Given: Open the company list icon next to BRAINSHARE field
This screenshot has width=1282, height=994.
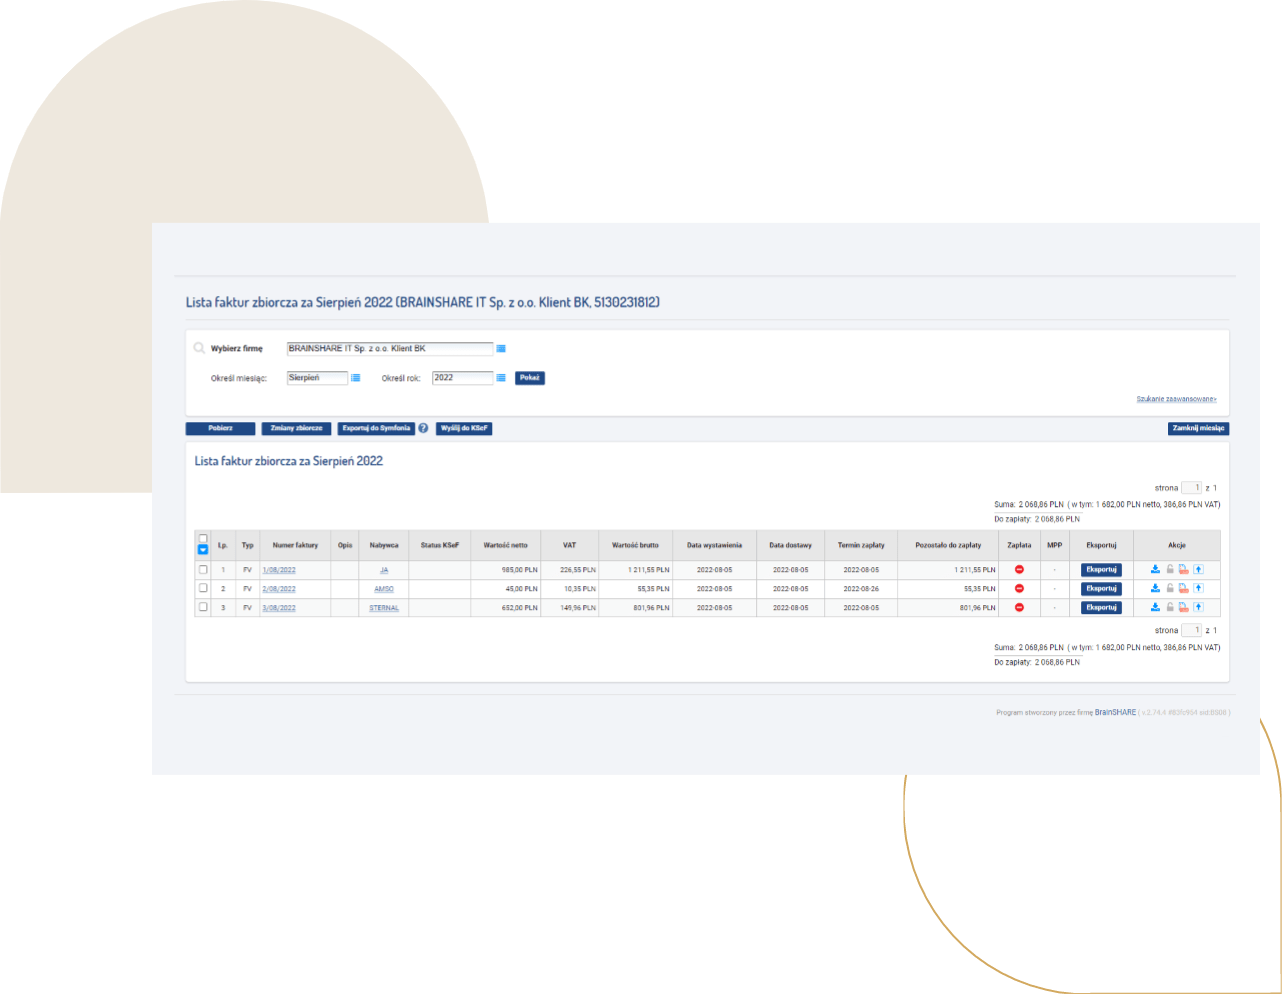Looking at the screenshot, I should click(501, 349).
